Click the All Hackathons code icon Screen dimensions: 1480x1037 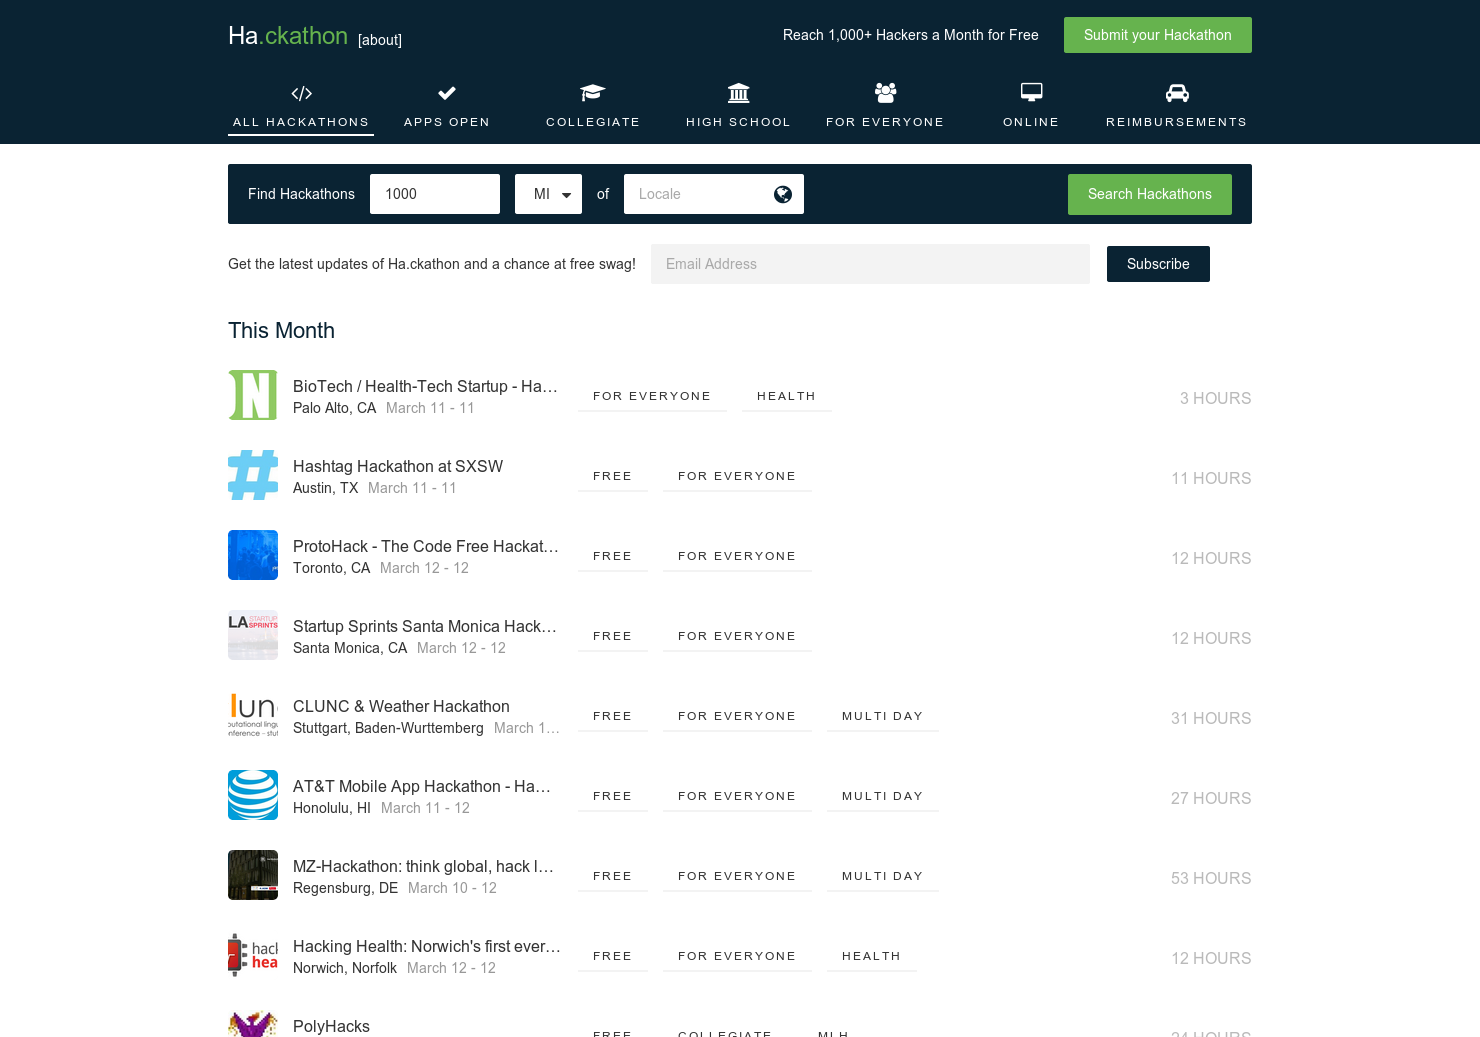click(301, 93)
